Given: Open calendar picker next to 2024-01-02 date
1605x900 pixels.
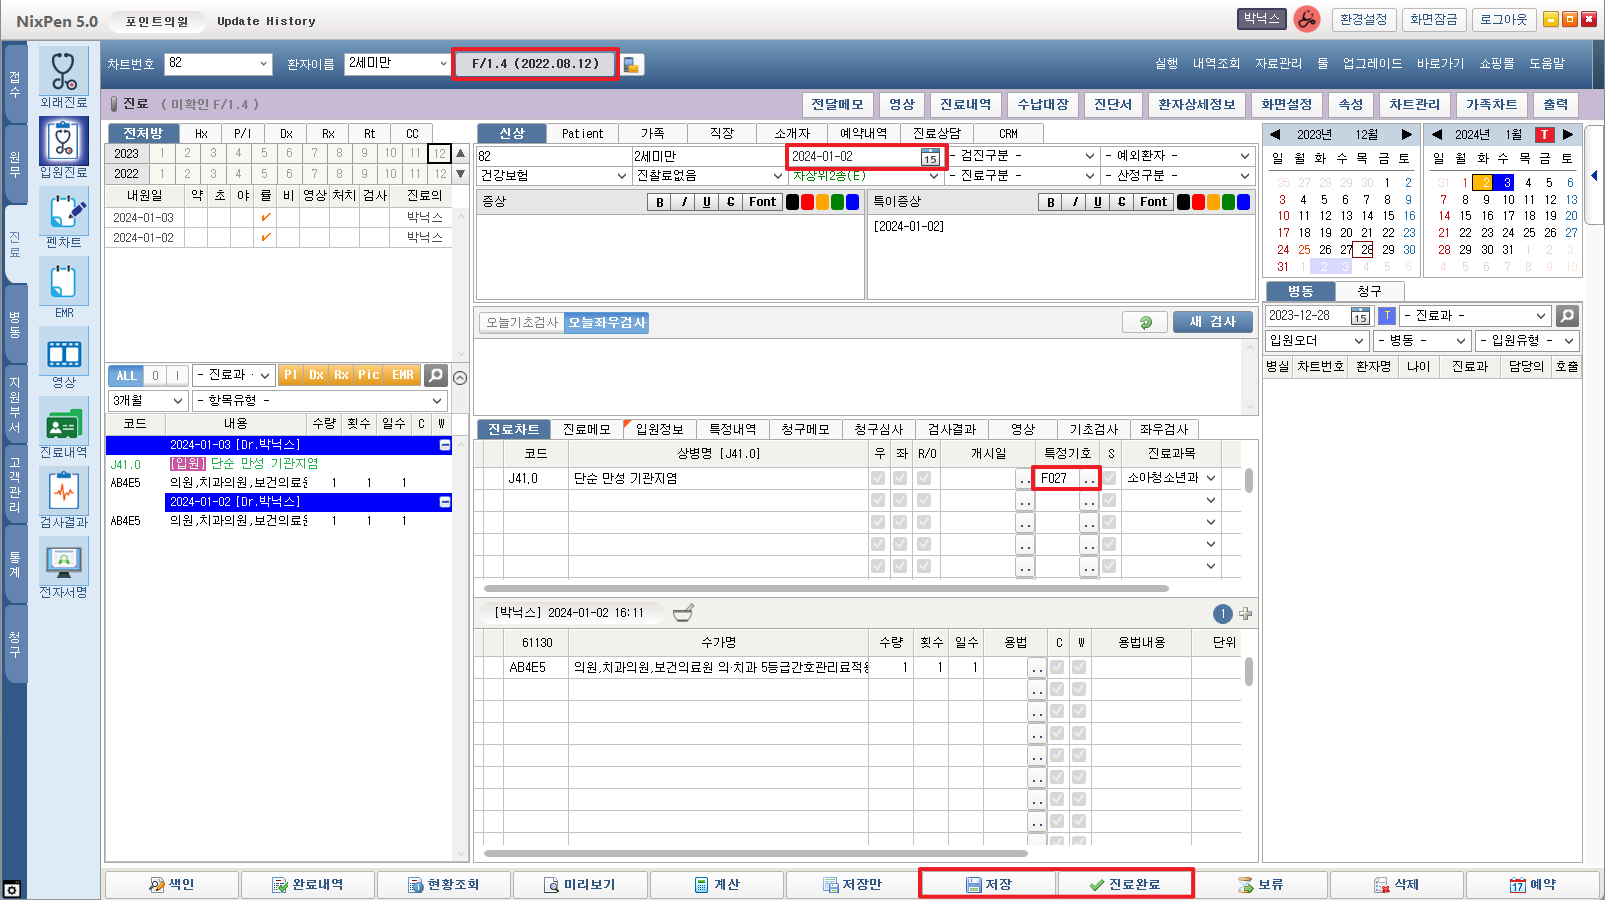Looking at the screenshot, I should 930,157.
